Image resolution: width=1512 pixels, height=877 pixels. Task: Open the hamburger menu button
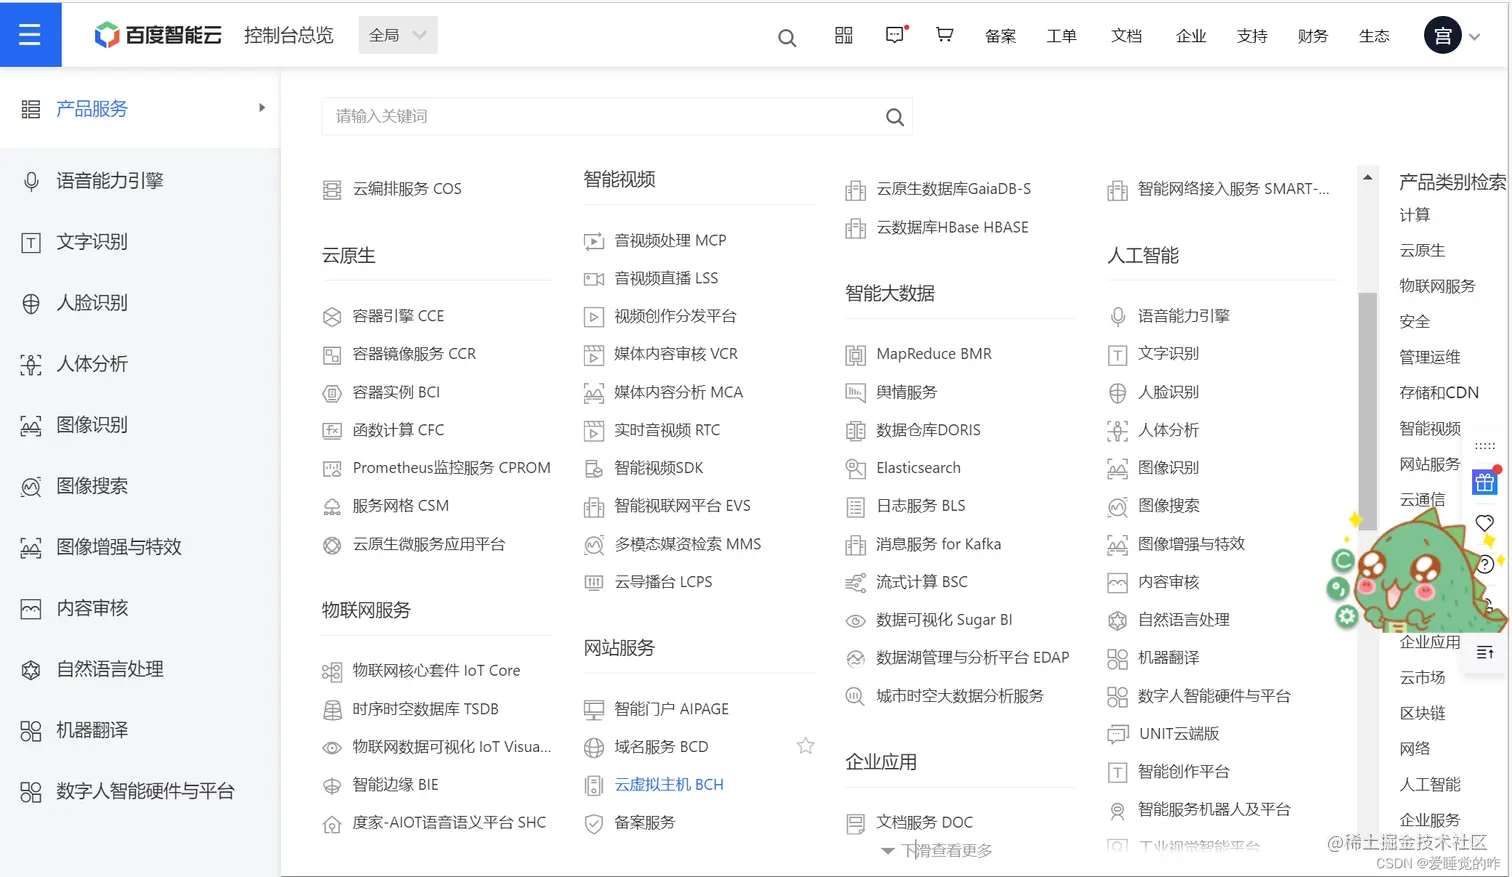point(30,35)
